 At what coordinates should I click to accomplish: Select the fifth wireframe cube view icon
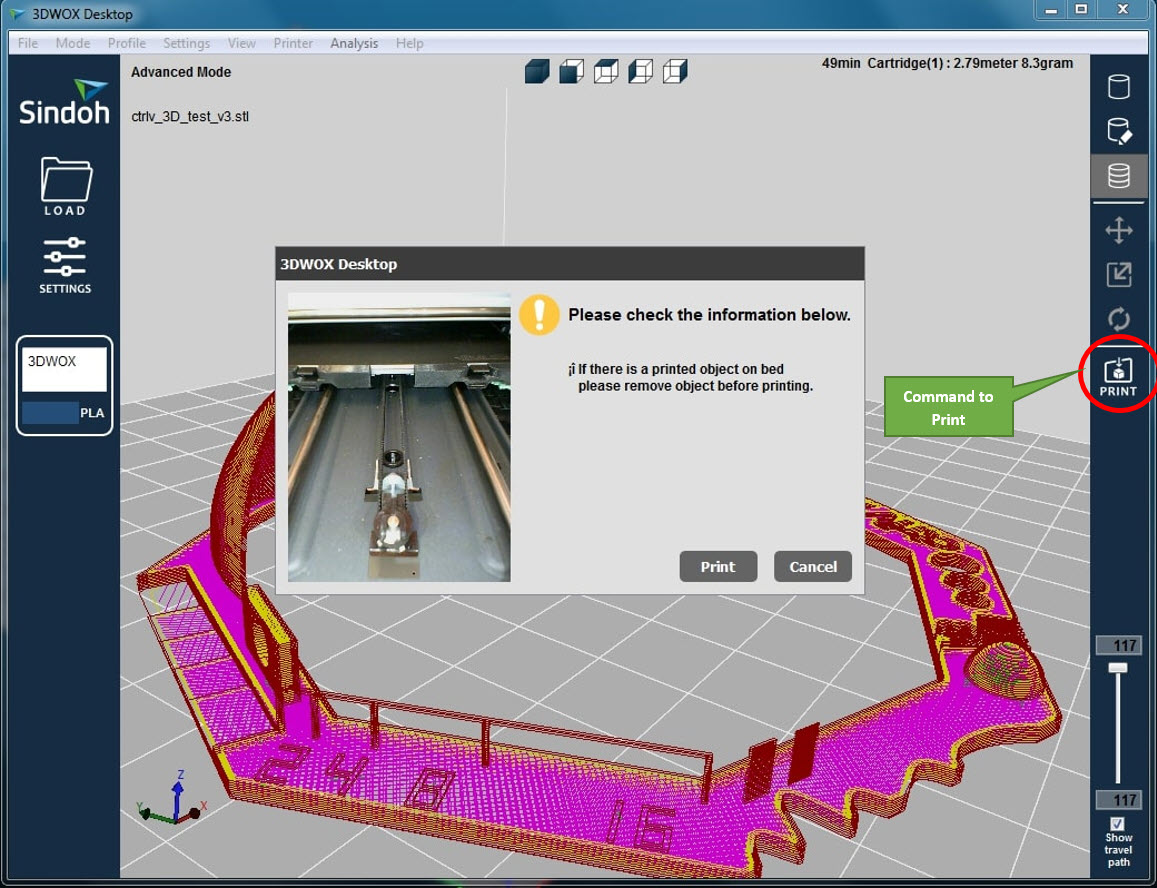pos(675,72)
